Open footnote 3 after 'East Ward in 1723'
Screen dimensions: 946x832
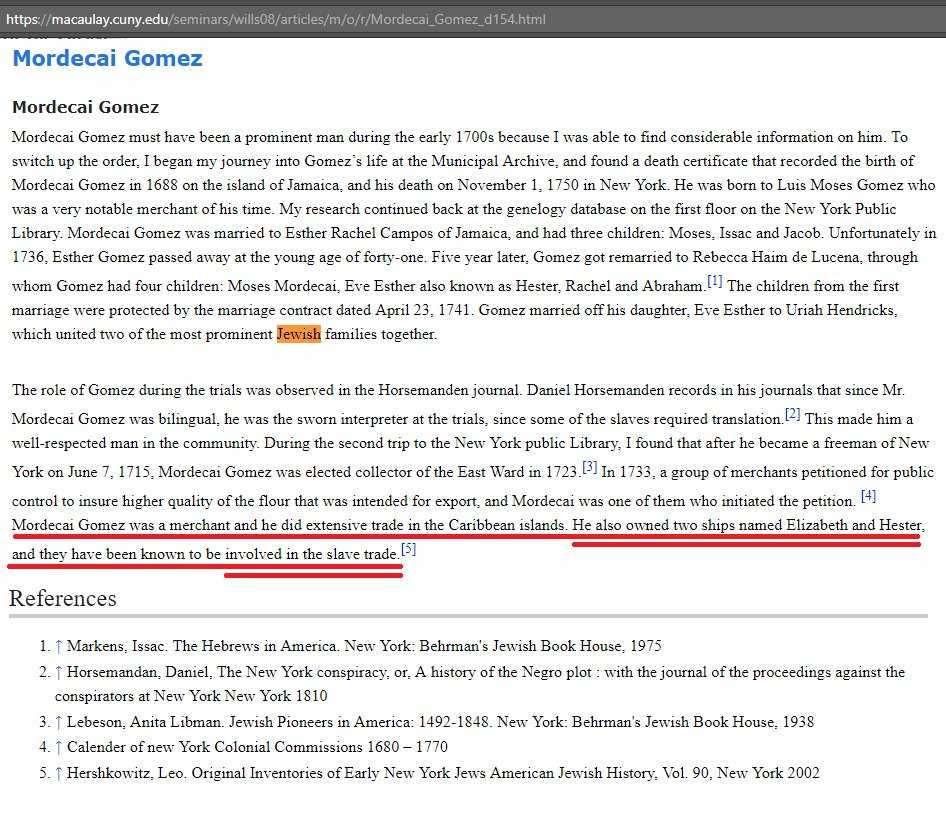click(x=589, y=466)
